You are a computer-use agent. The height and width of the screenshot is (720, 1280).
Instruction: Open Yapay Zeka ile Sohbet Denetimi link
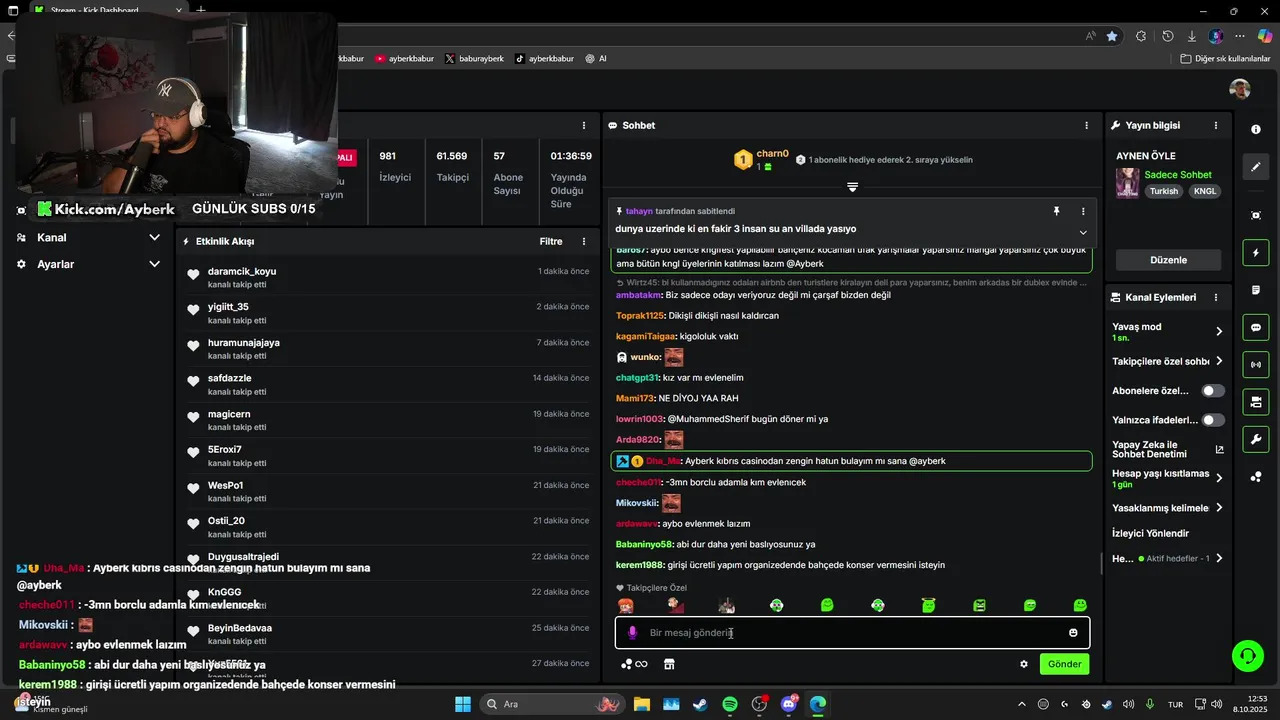pos(1168,449)
